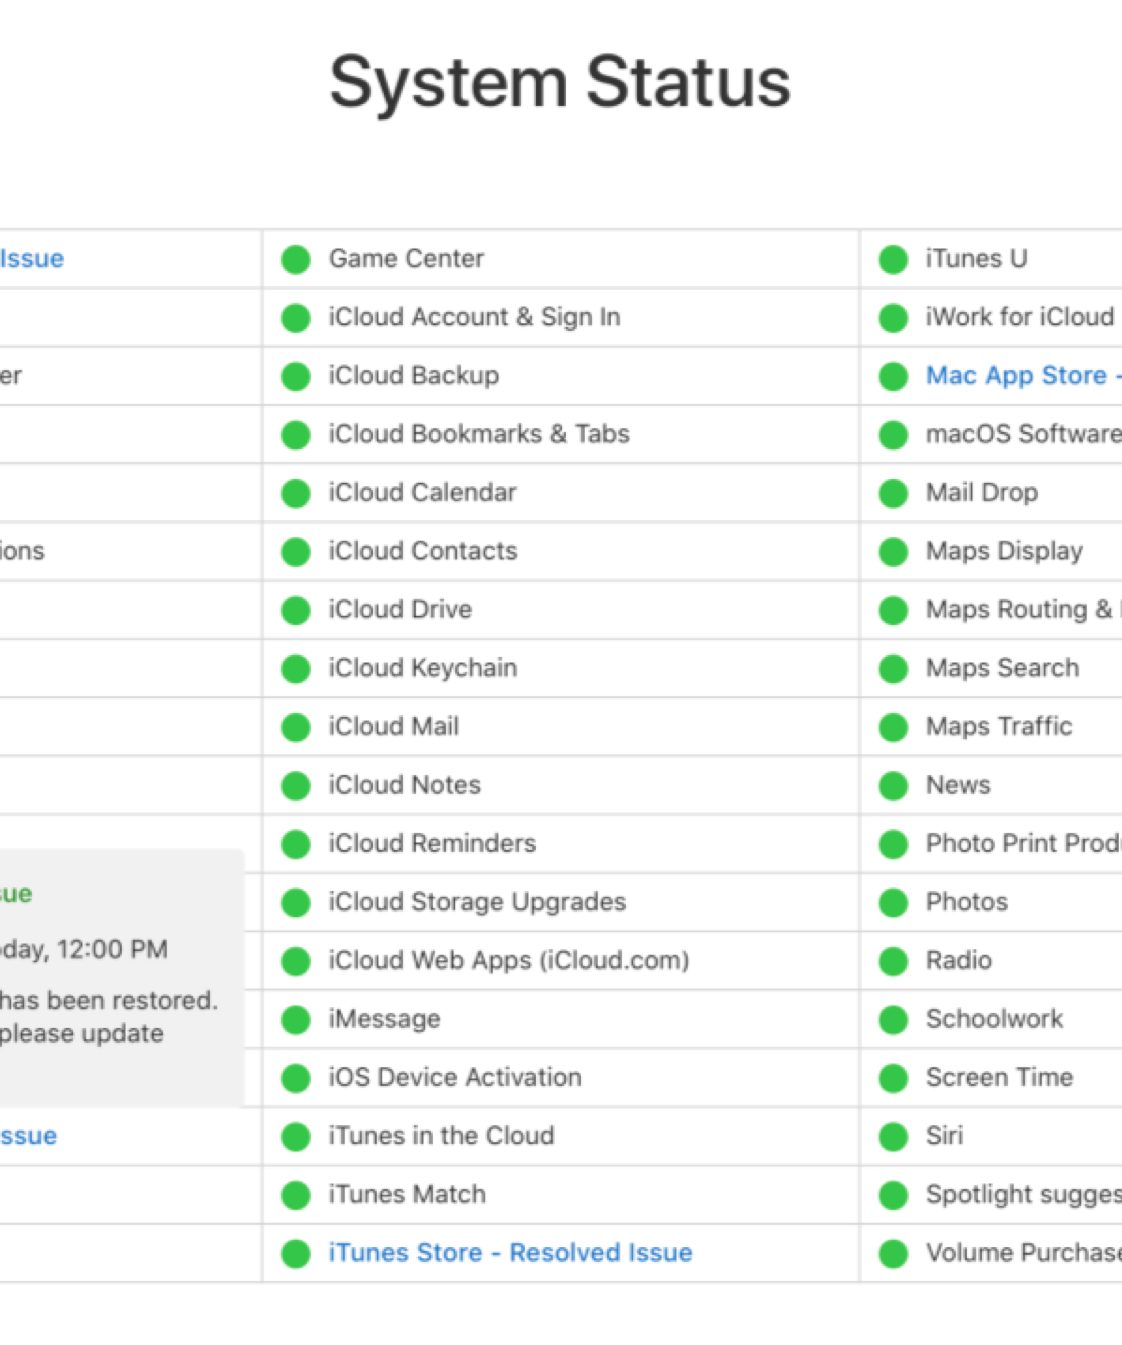This screenshot has width=1122, height=1345.
Task: Click the Schoolwork service label
Action: 994,1019
